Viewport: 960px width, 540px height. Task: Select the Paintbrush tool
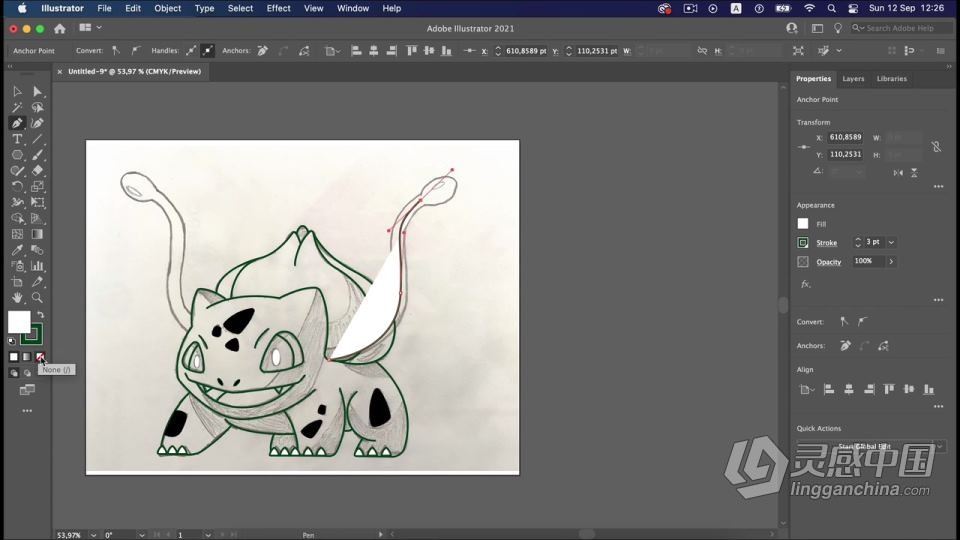pos(37,155)
